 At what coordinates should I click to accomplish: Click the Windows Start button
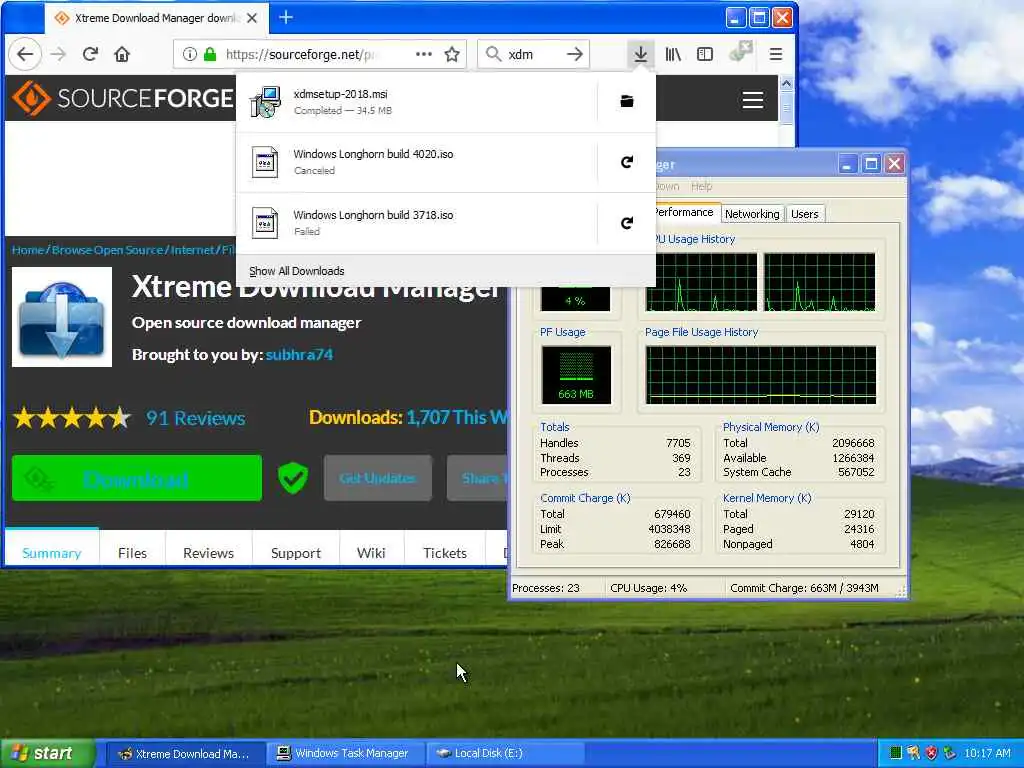[x=46, y=753]
